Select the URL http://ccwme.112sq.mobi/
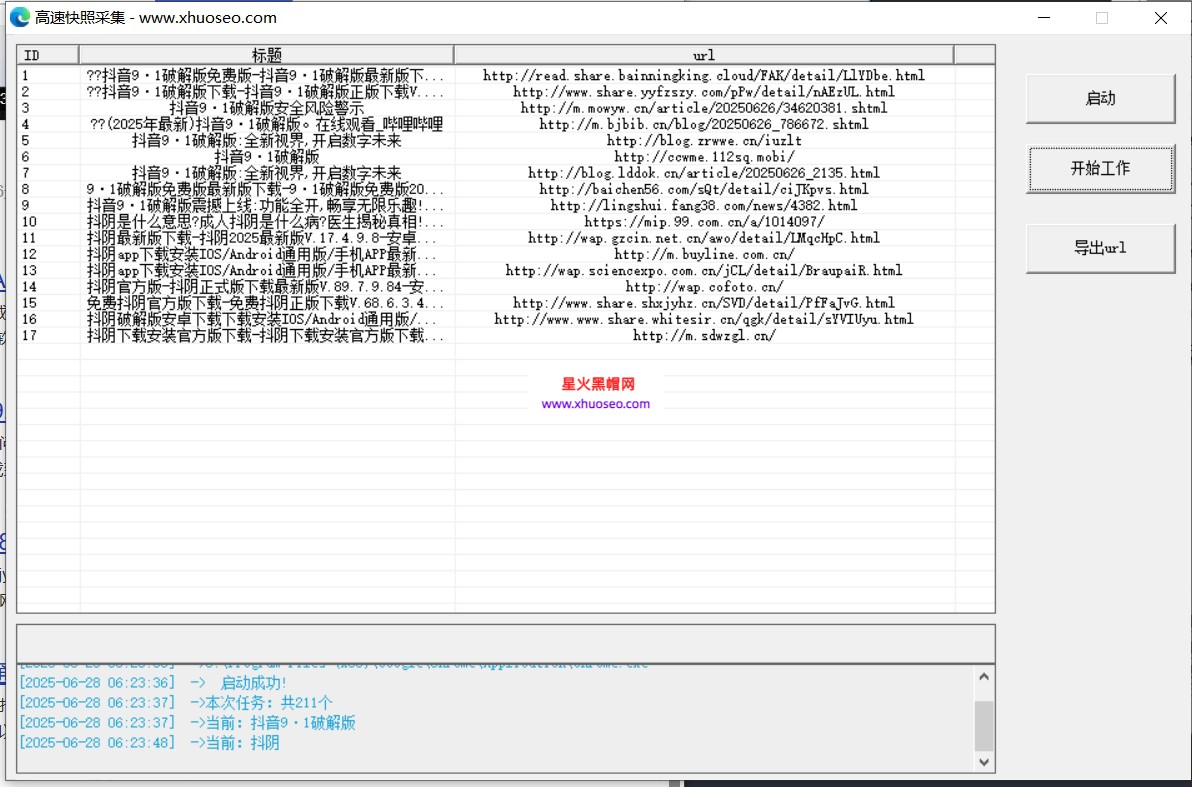 pyautogui.click(x=704, y=157)
